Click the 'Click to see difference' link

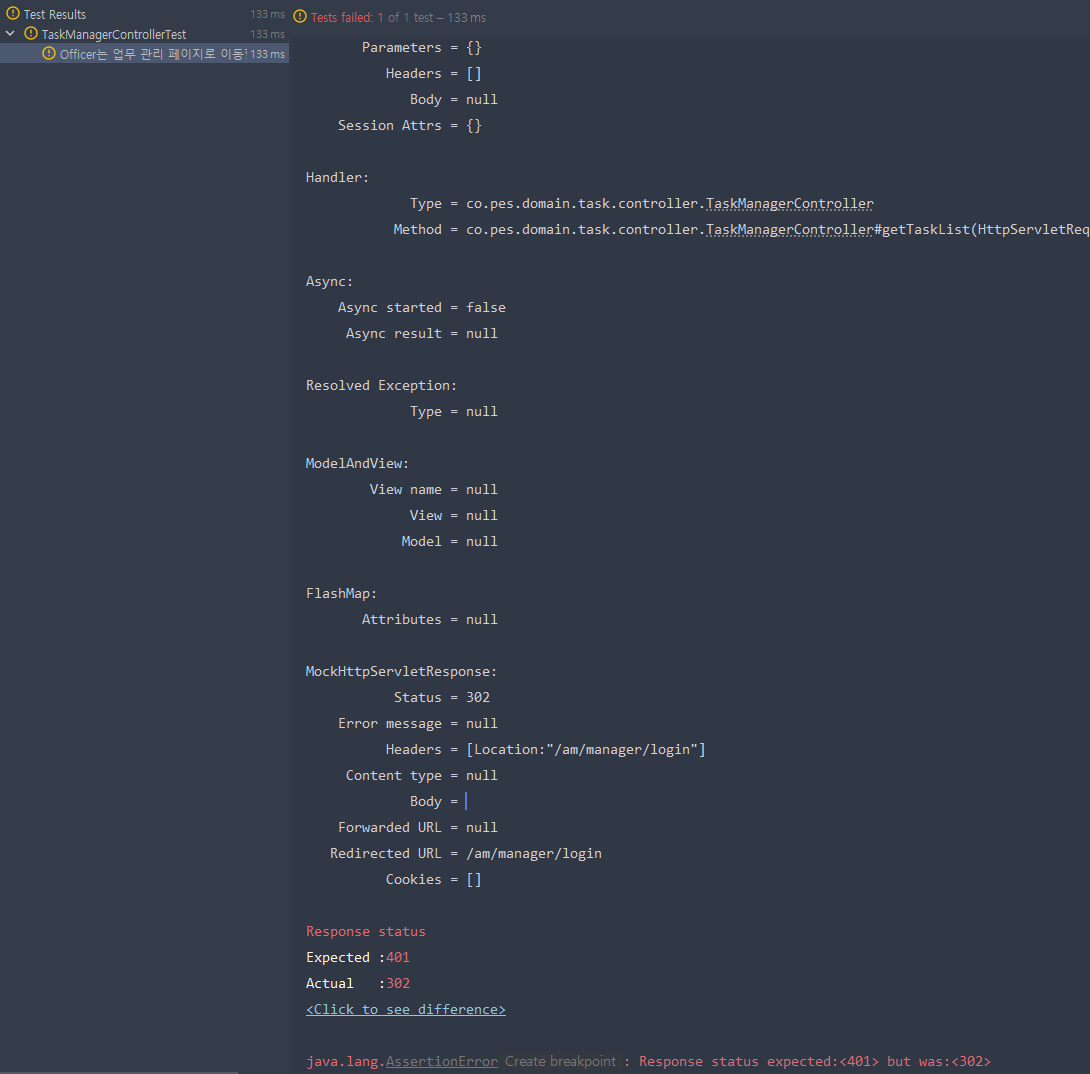click(x=405, y=1009)
